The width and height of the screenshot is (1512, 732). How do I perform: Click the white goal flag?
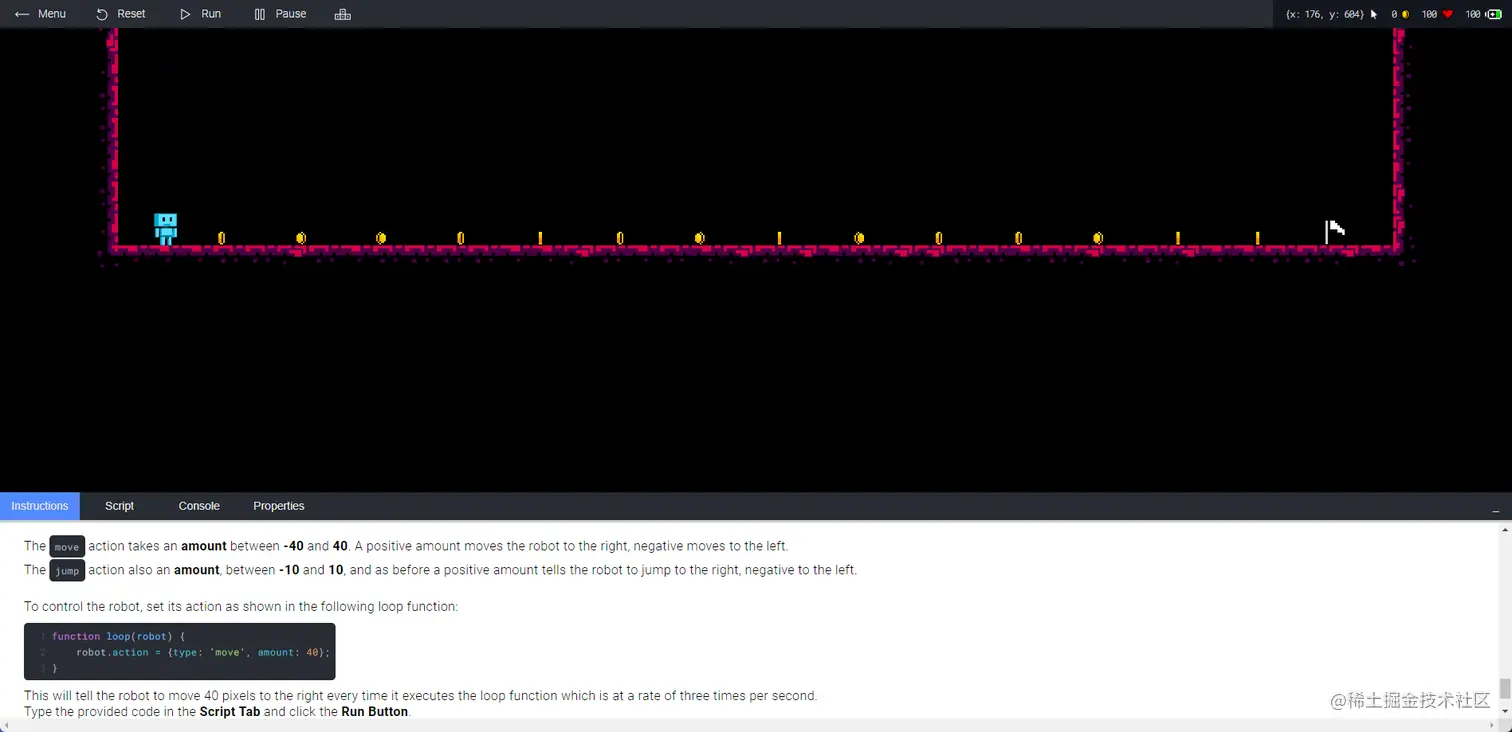tap(1335, 232)
